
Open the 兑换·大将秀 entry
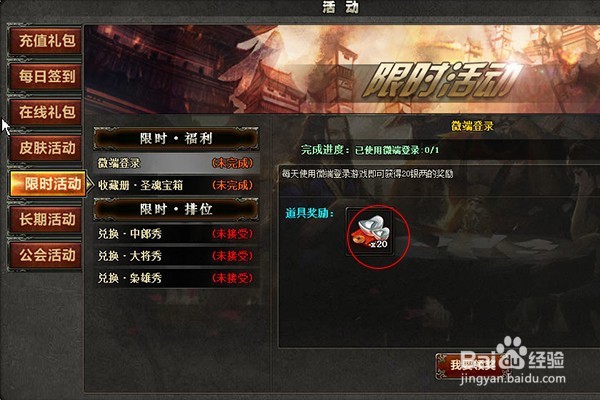[176, 256]
